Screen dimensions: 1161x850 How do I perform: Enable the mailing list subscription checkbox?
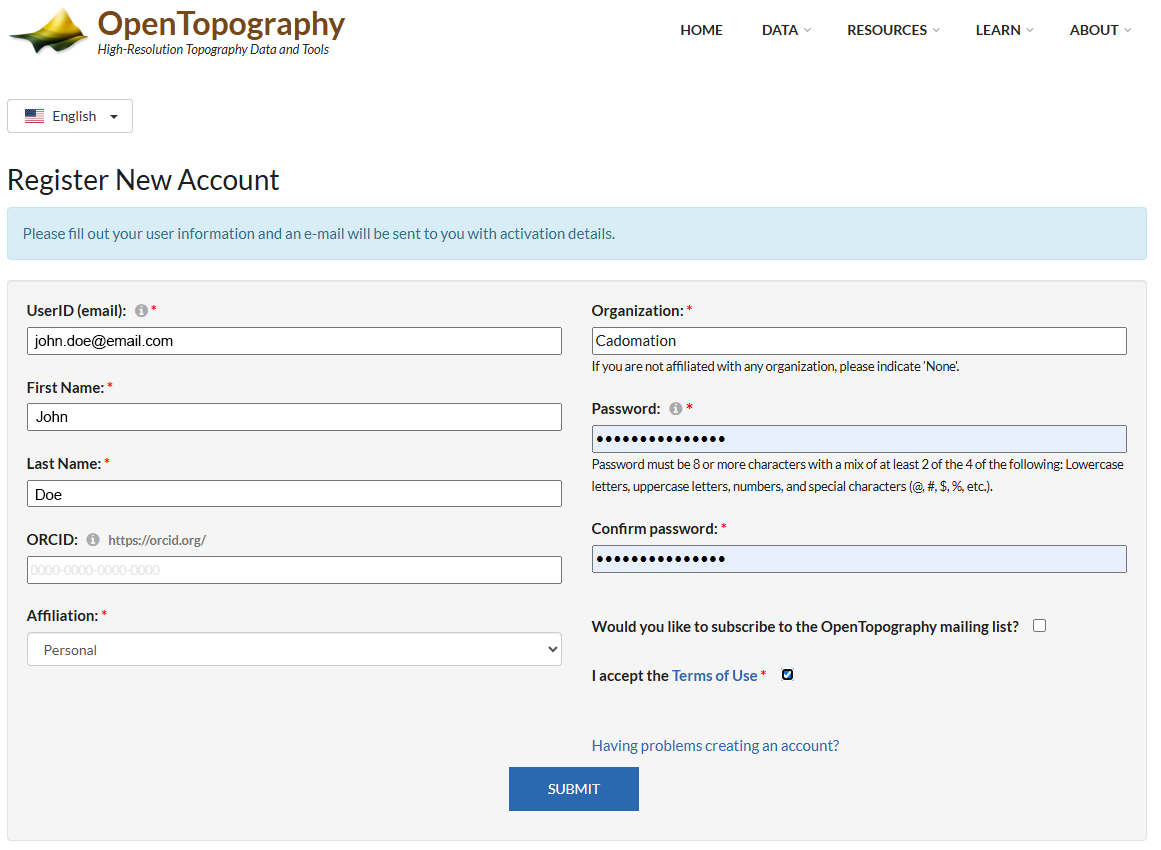[1040, 626]
